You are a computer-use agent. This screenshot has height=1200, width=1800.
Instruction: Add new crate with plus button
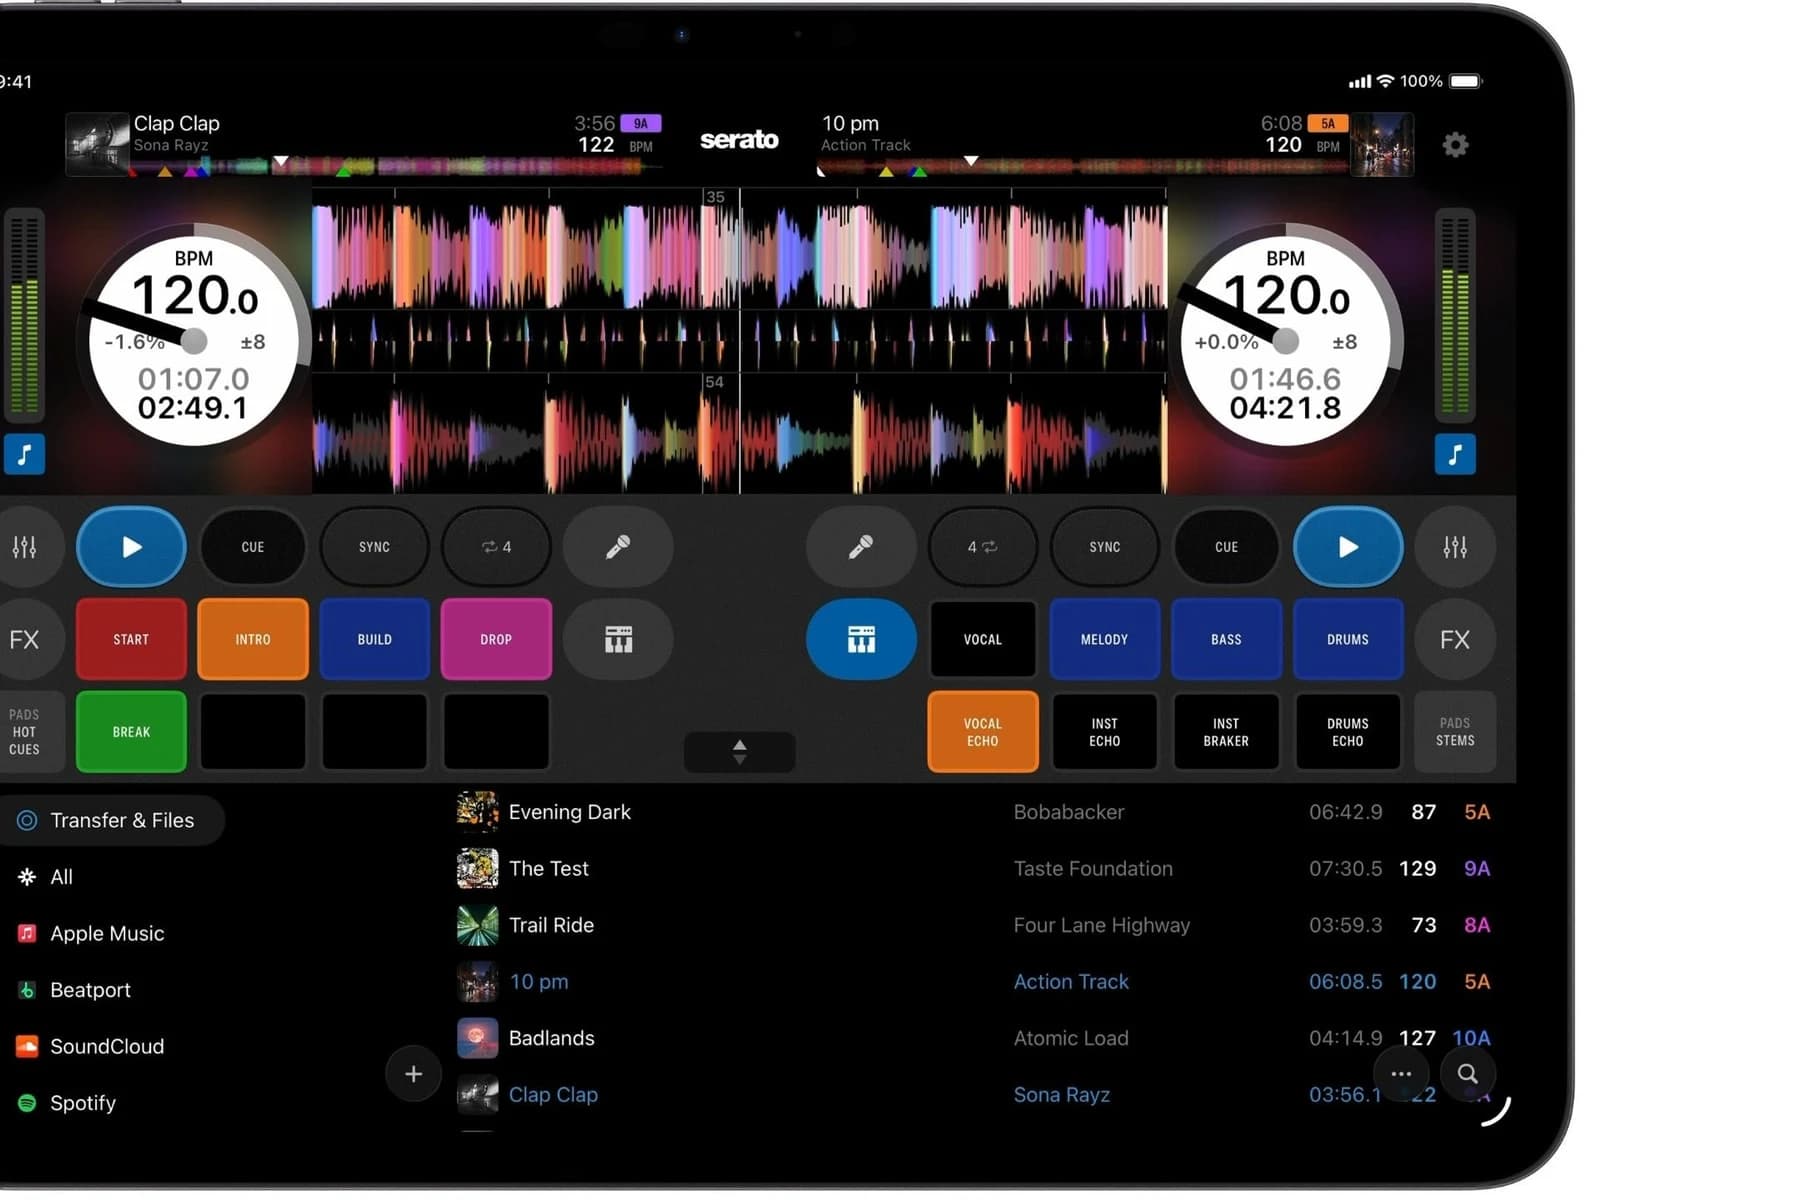(x=413, y=1074)
